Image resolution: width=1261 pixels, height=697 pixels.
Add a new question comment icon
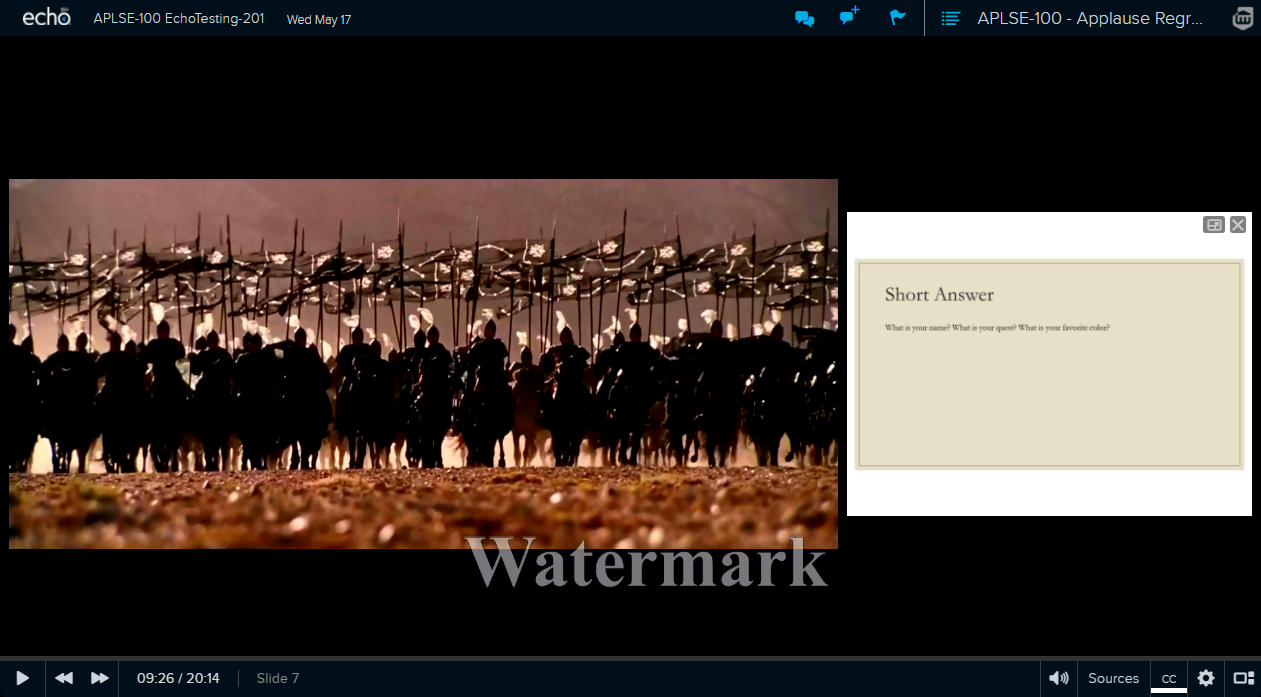click(x=850, y=16)
